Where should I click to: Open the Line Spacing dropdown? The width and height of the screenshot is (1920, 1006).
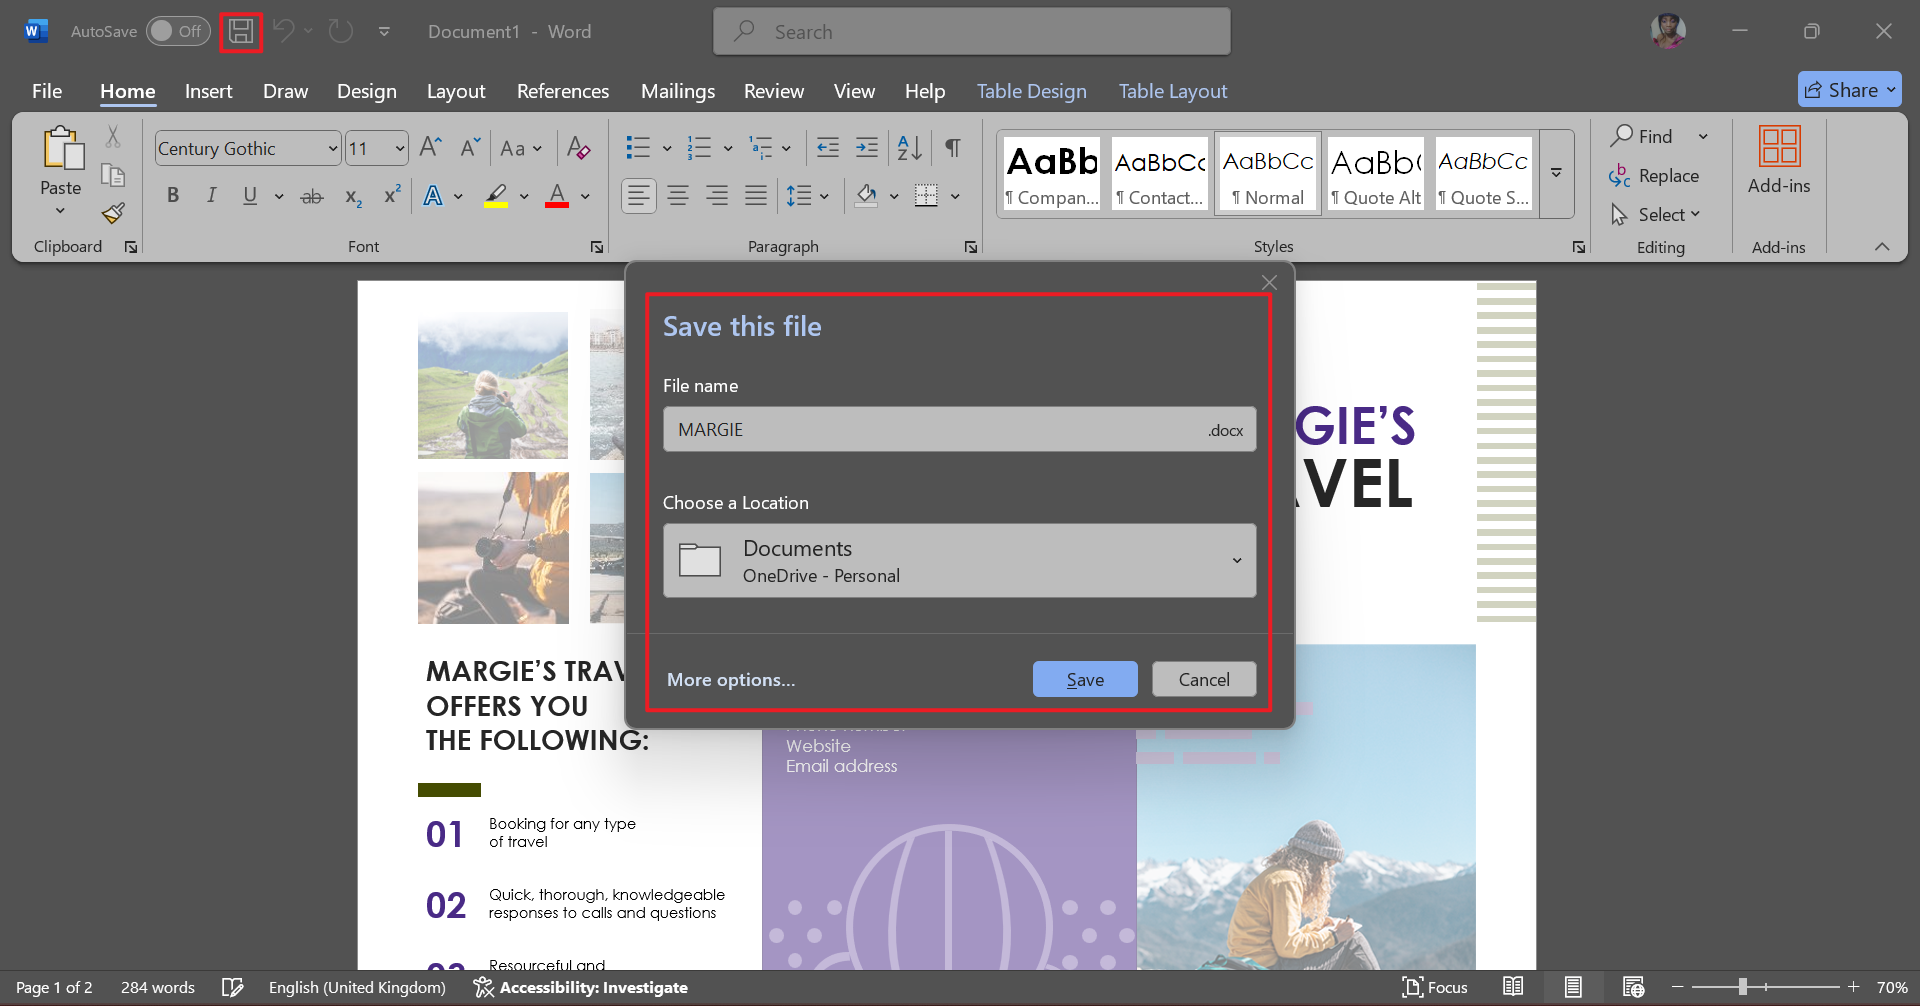coord(823,195)
